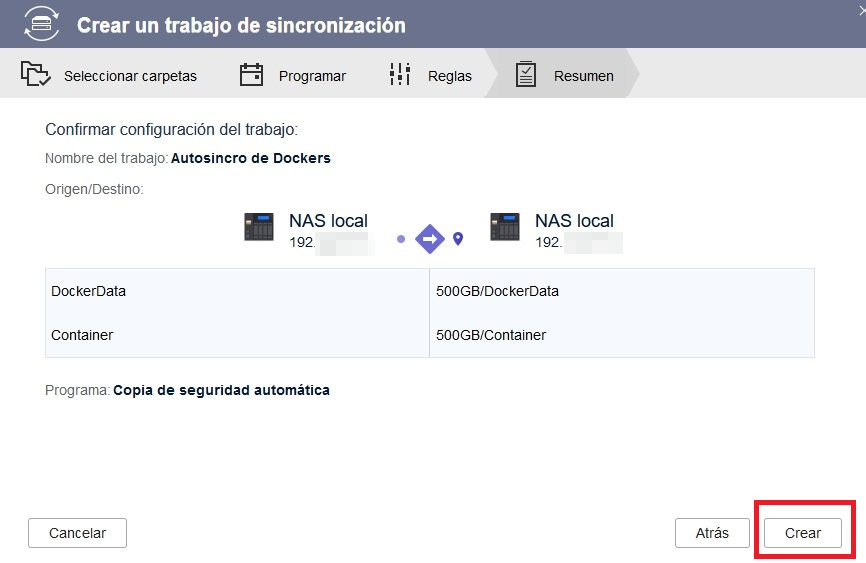Click the Copia de seguridad automática text
Screen dimensions: 866x563
(221, 390)
